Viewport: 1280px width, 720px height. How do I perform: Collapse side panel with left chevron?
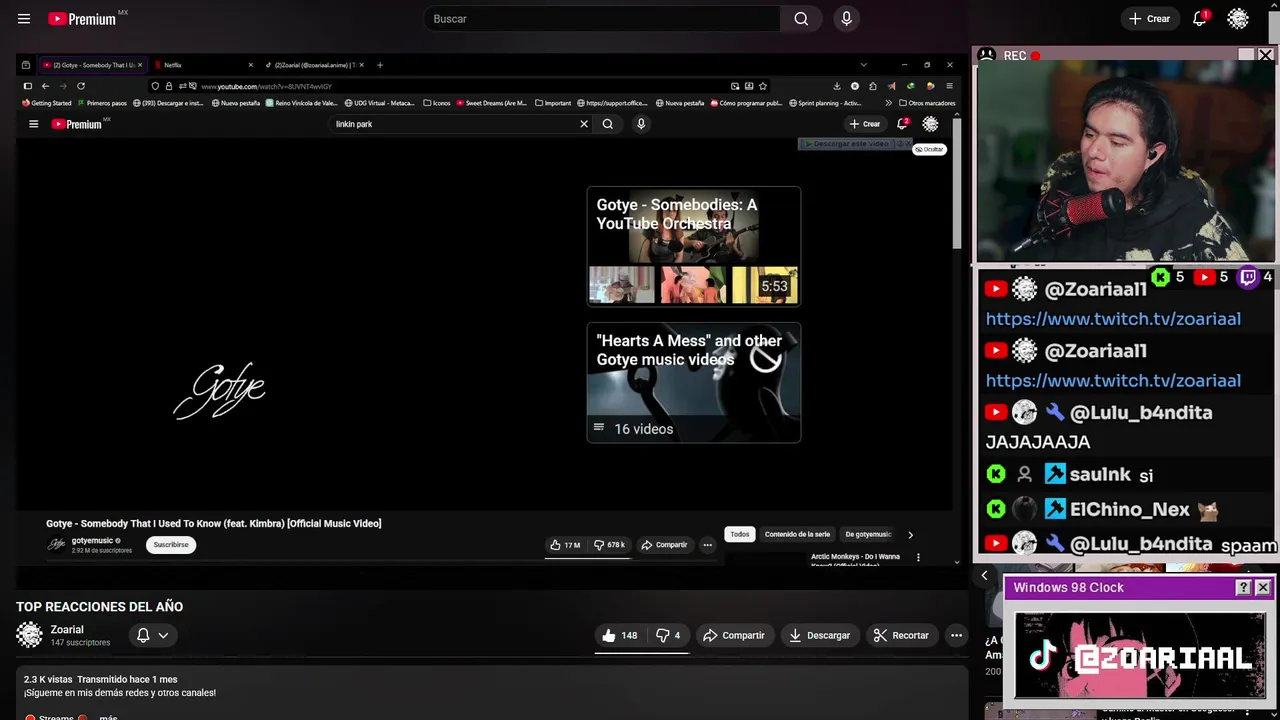(984, 575)
